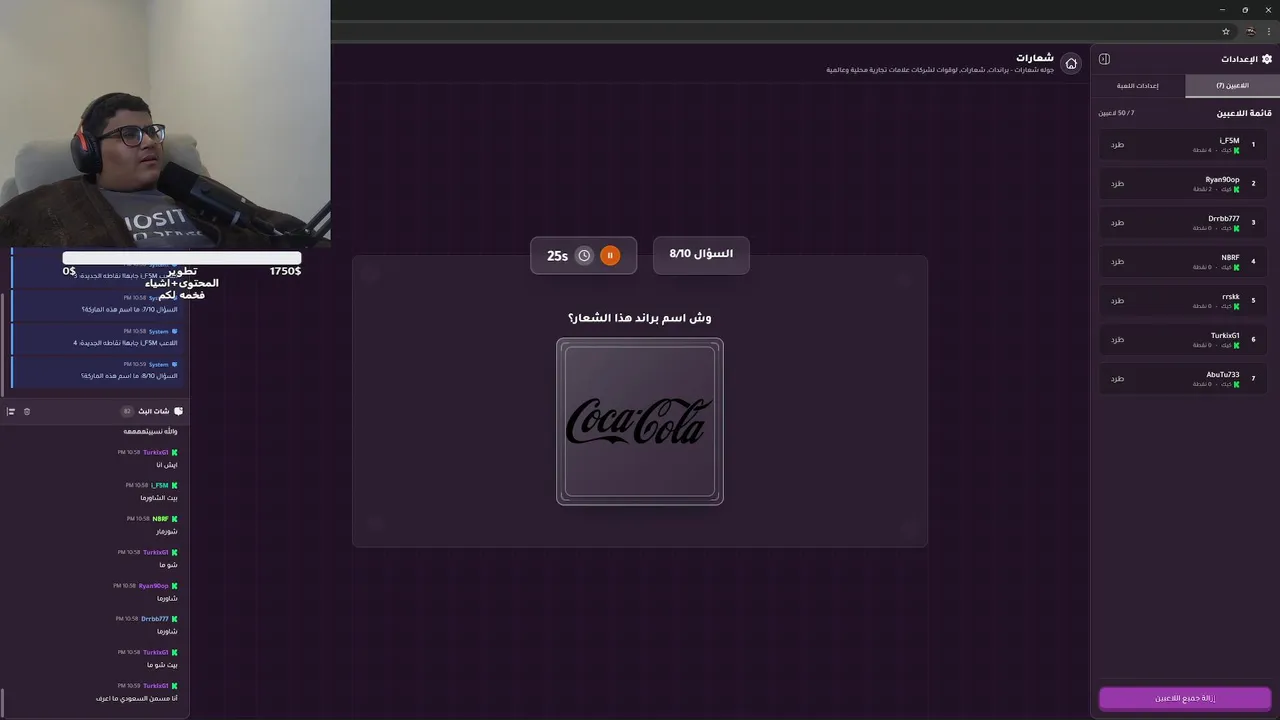The image size is (1280, 720).
Task: Click the Kick icon under Ryan90op player
Action: tap(1236, 189)
